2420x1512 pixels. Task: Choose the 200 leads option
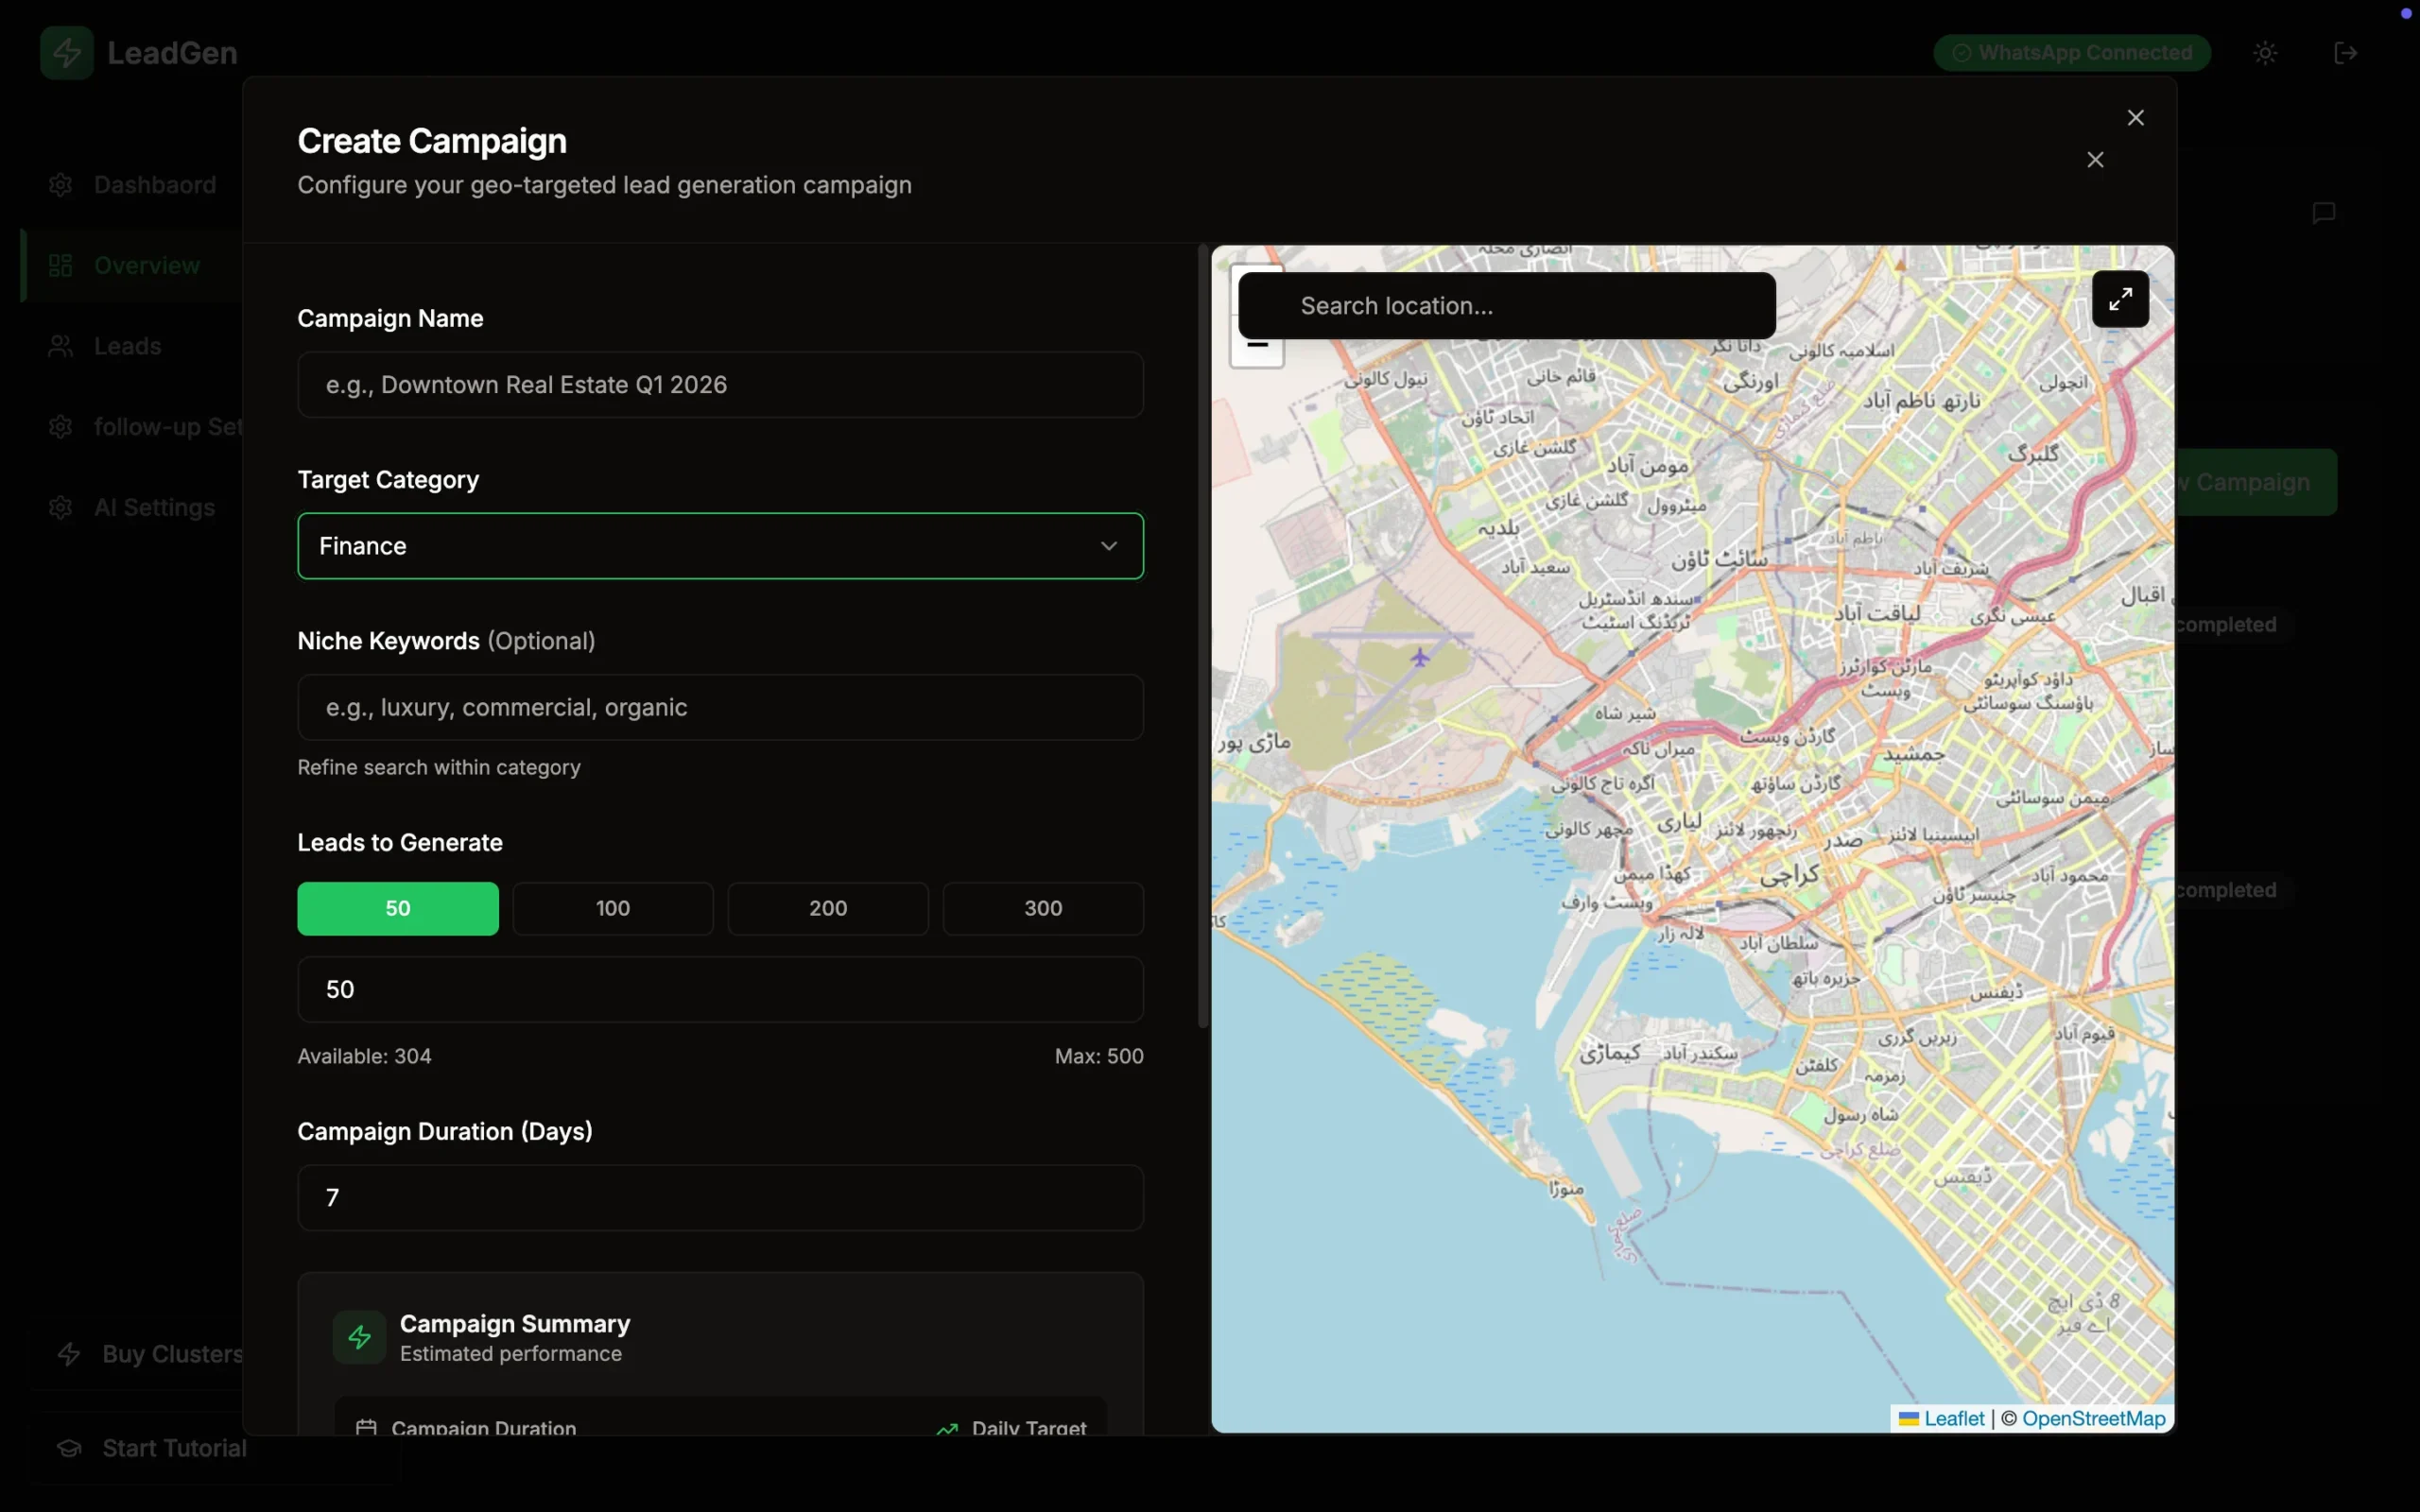[x=827, y=908]
